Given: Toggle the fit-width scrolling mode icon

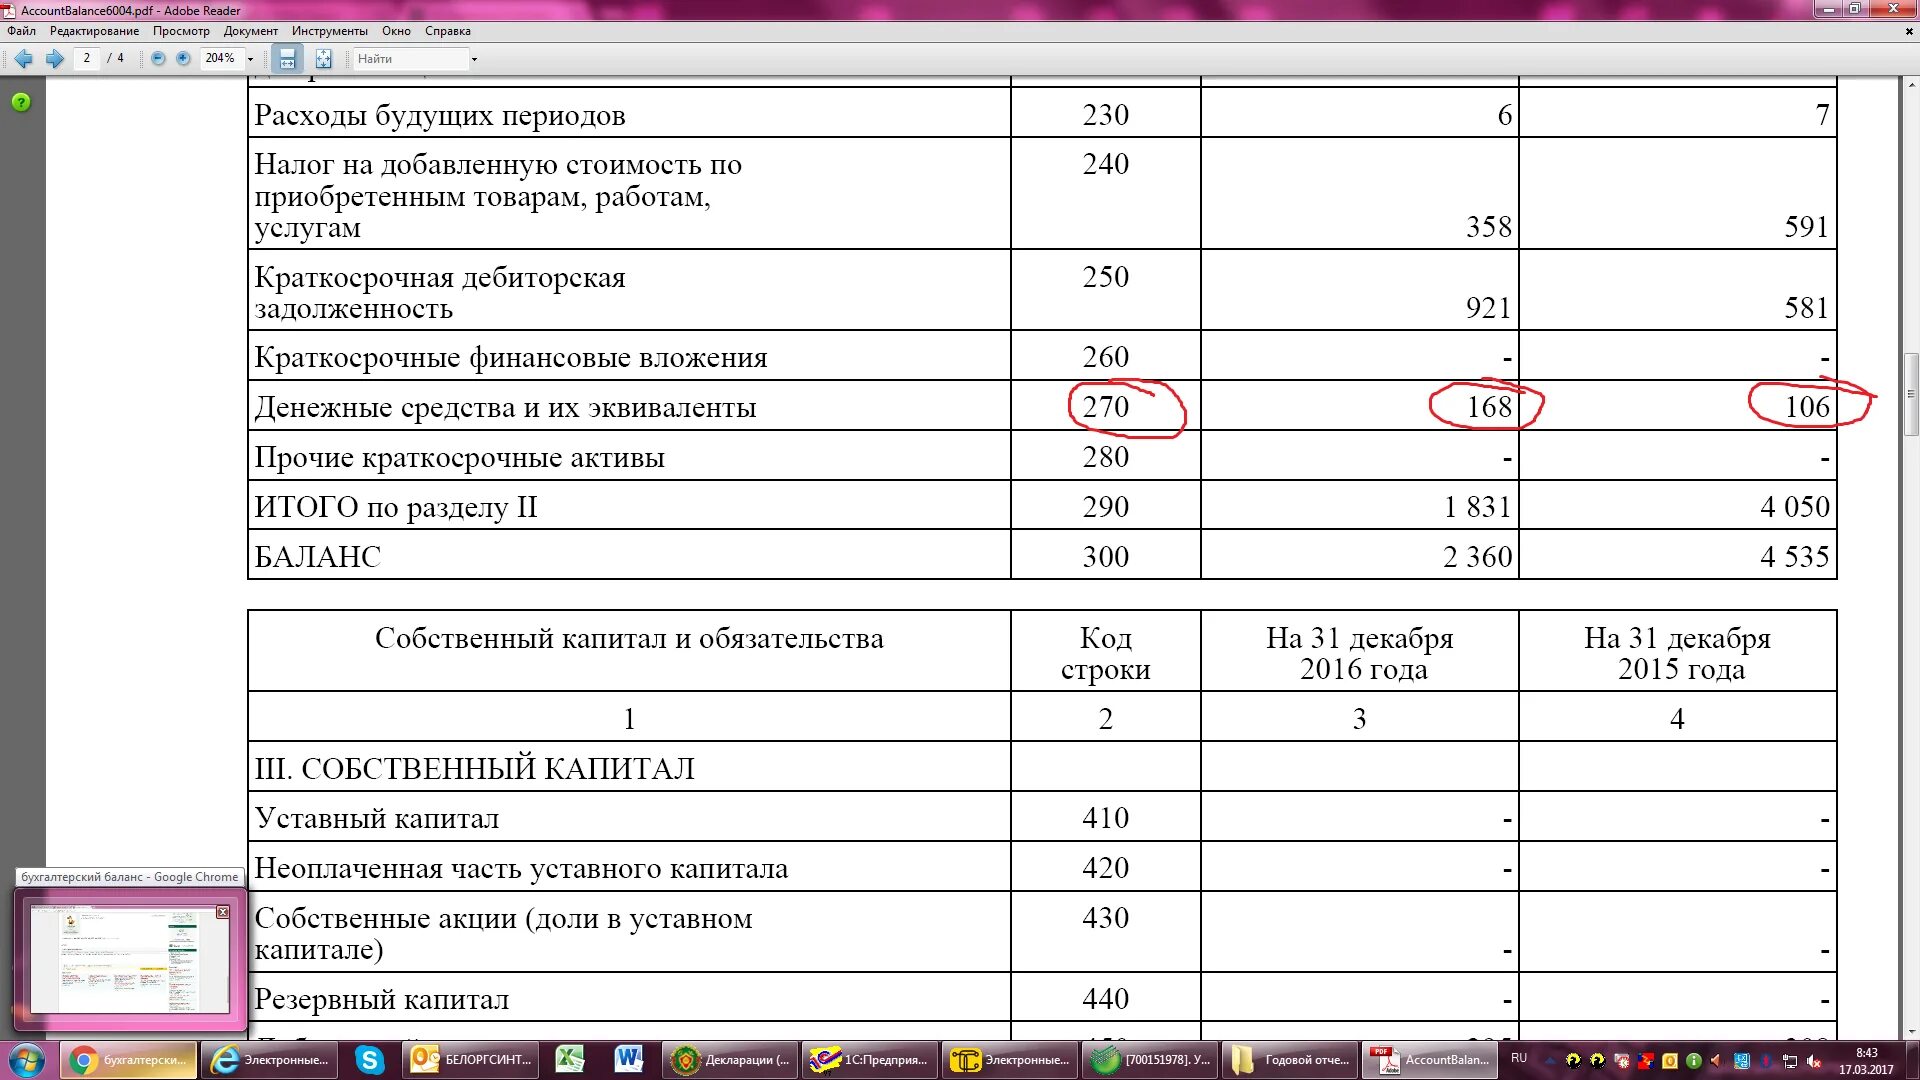Looking at the screenshot, I should (287, 59).
